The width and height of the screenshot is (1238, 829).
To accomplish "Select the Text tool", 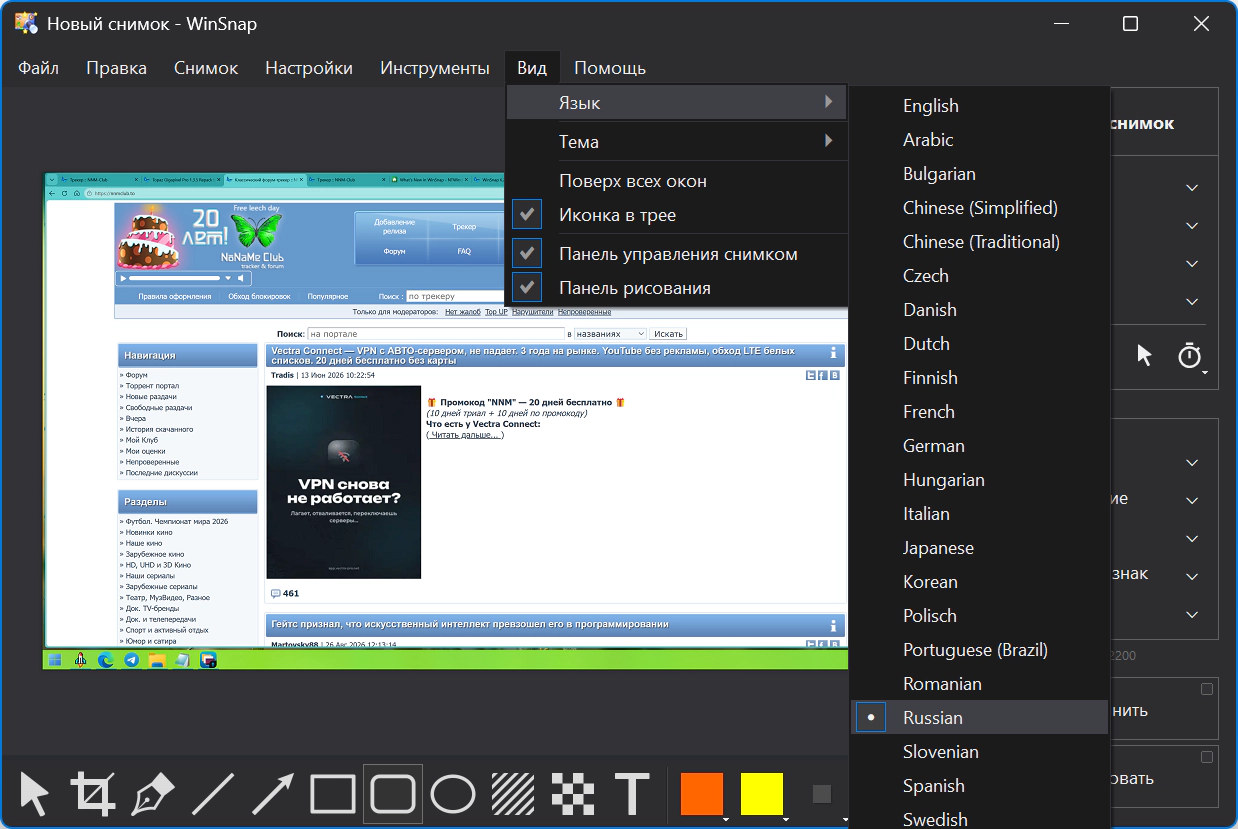I will click(632, 794).
